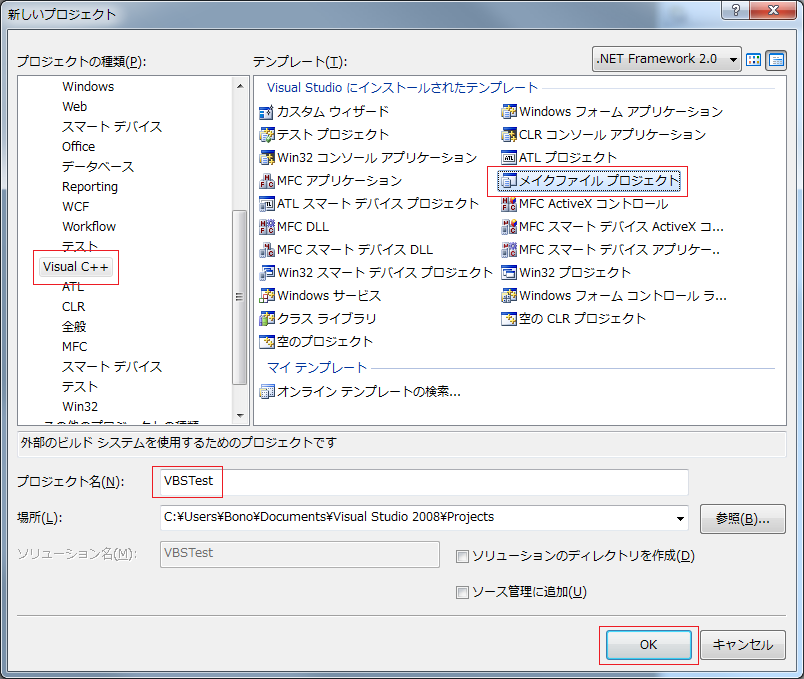
Task: Click project types scrollbar down arrow
Action: (240, 416)
